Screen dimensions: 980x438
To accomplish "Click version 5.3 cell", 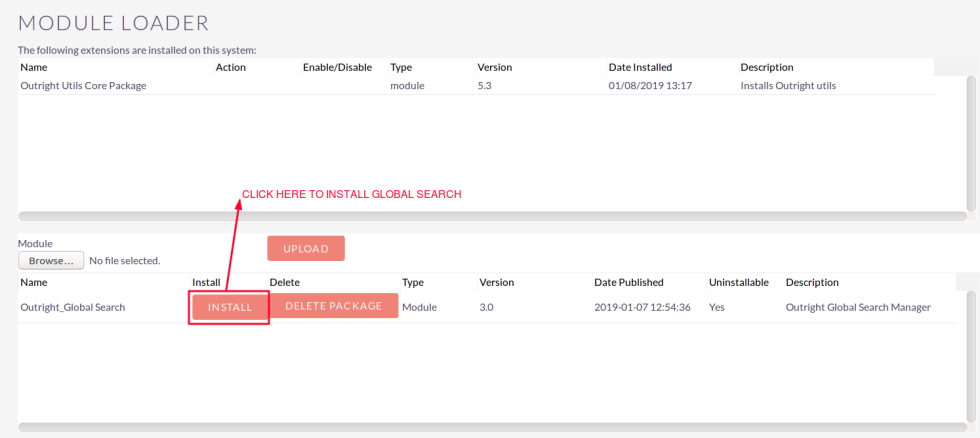I will pyautogui.click(x=484, y=86).
